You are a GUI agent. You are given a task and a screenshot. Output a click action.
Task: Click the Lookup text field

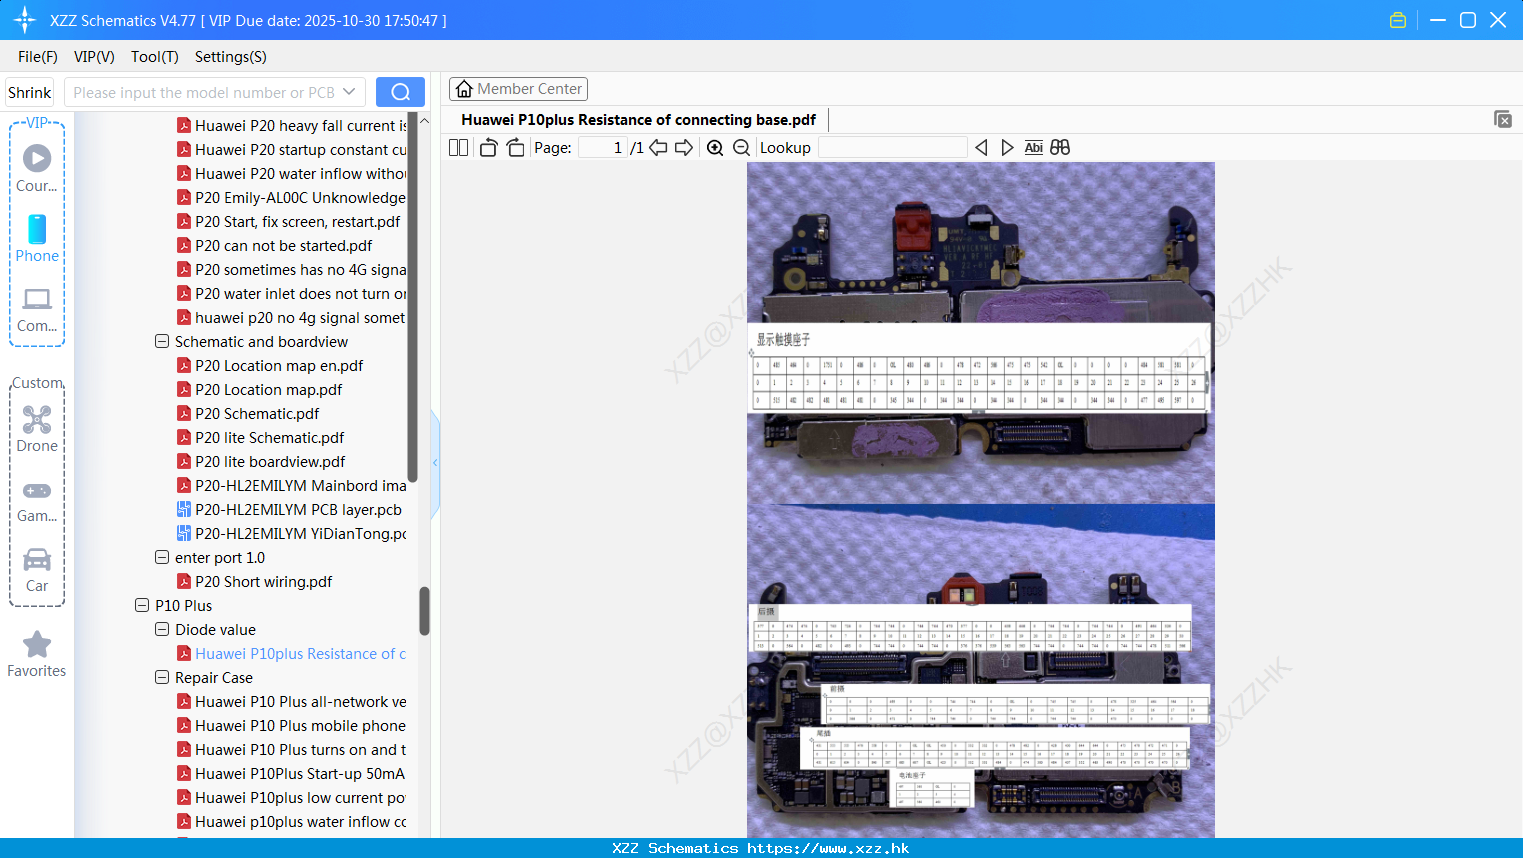click(892, 148)
